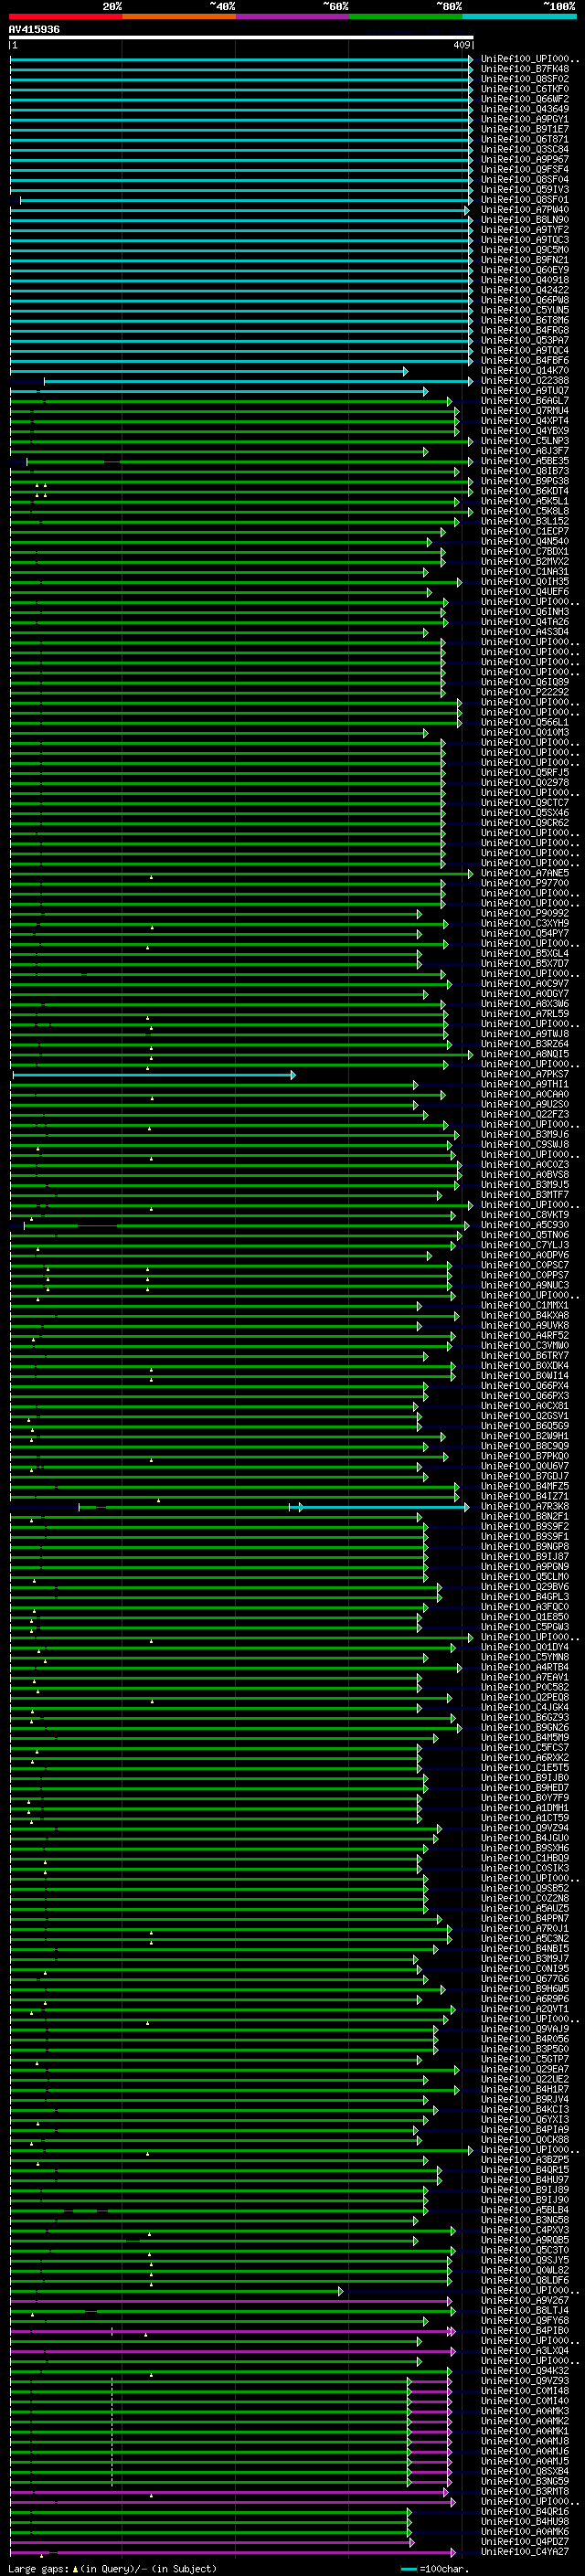
Task: Click the green segment of the identity legend
Action: click(406, 16)
